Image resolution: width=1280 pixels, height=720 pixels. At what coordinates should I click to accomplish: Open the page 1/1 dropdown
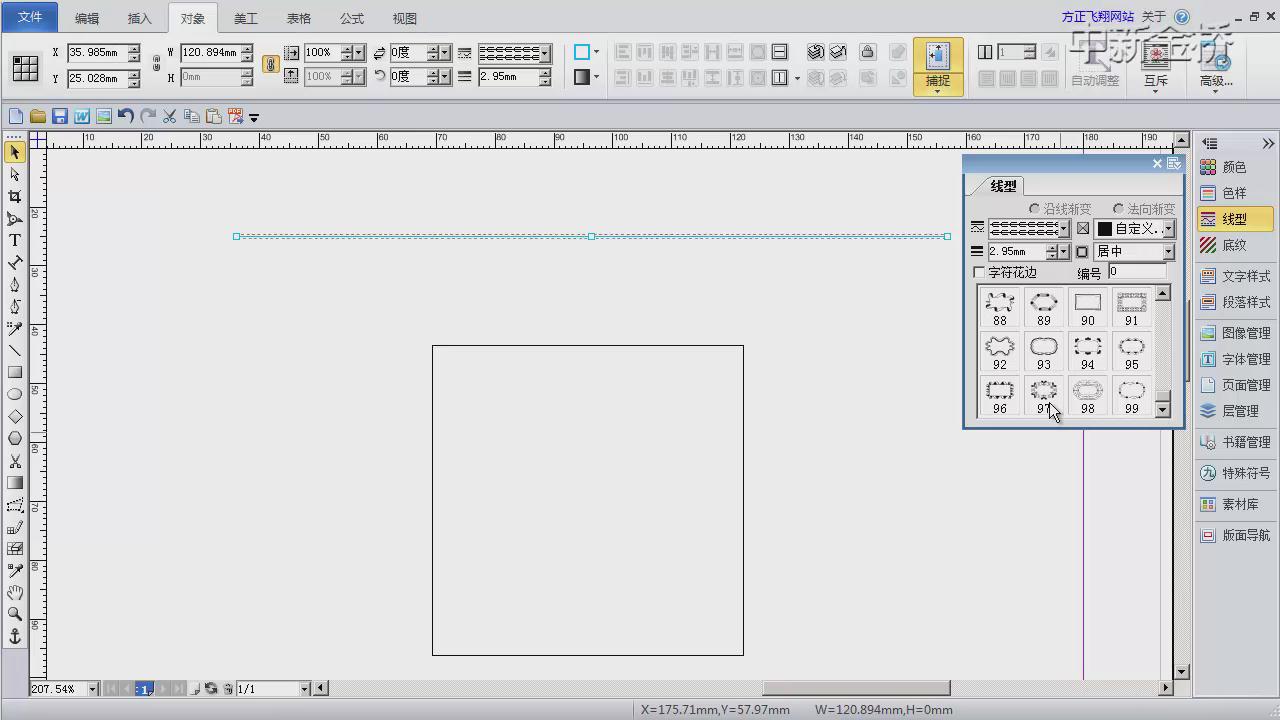[x=305, y=688]
